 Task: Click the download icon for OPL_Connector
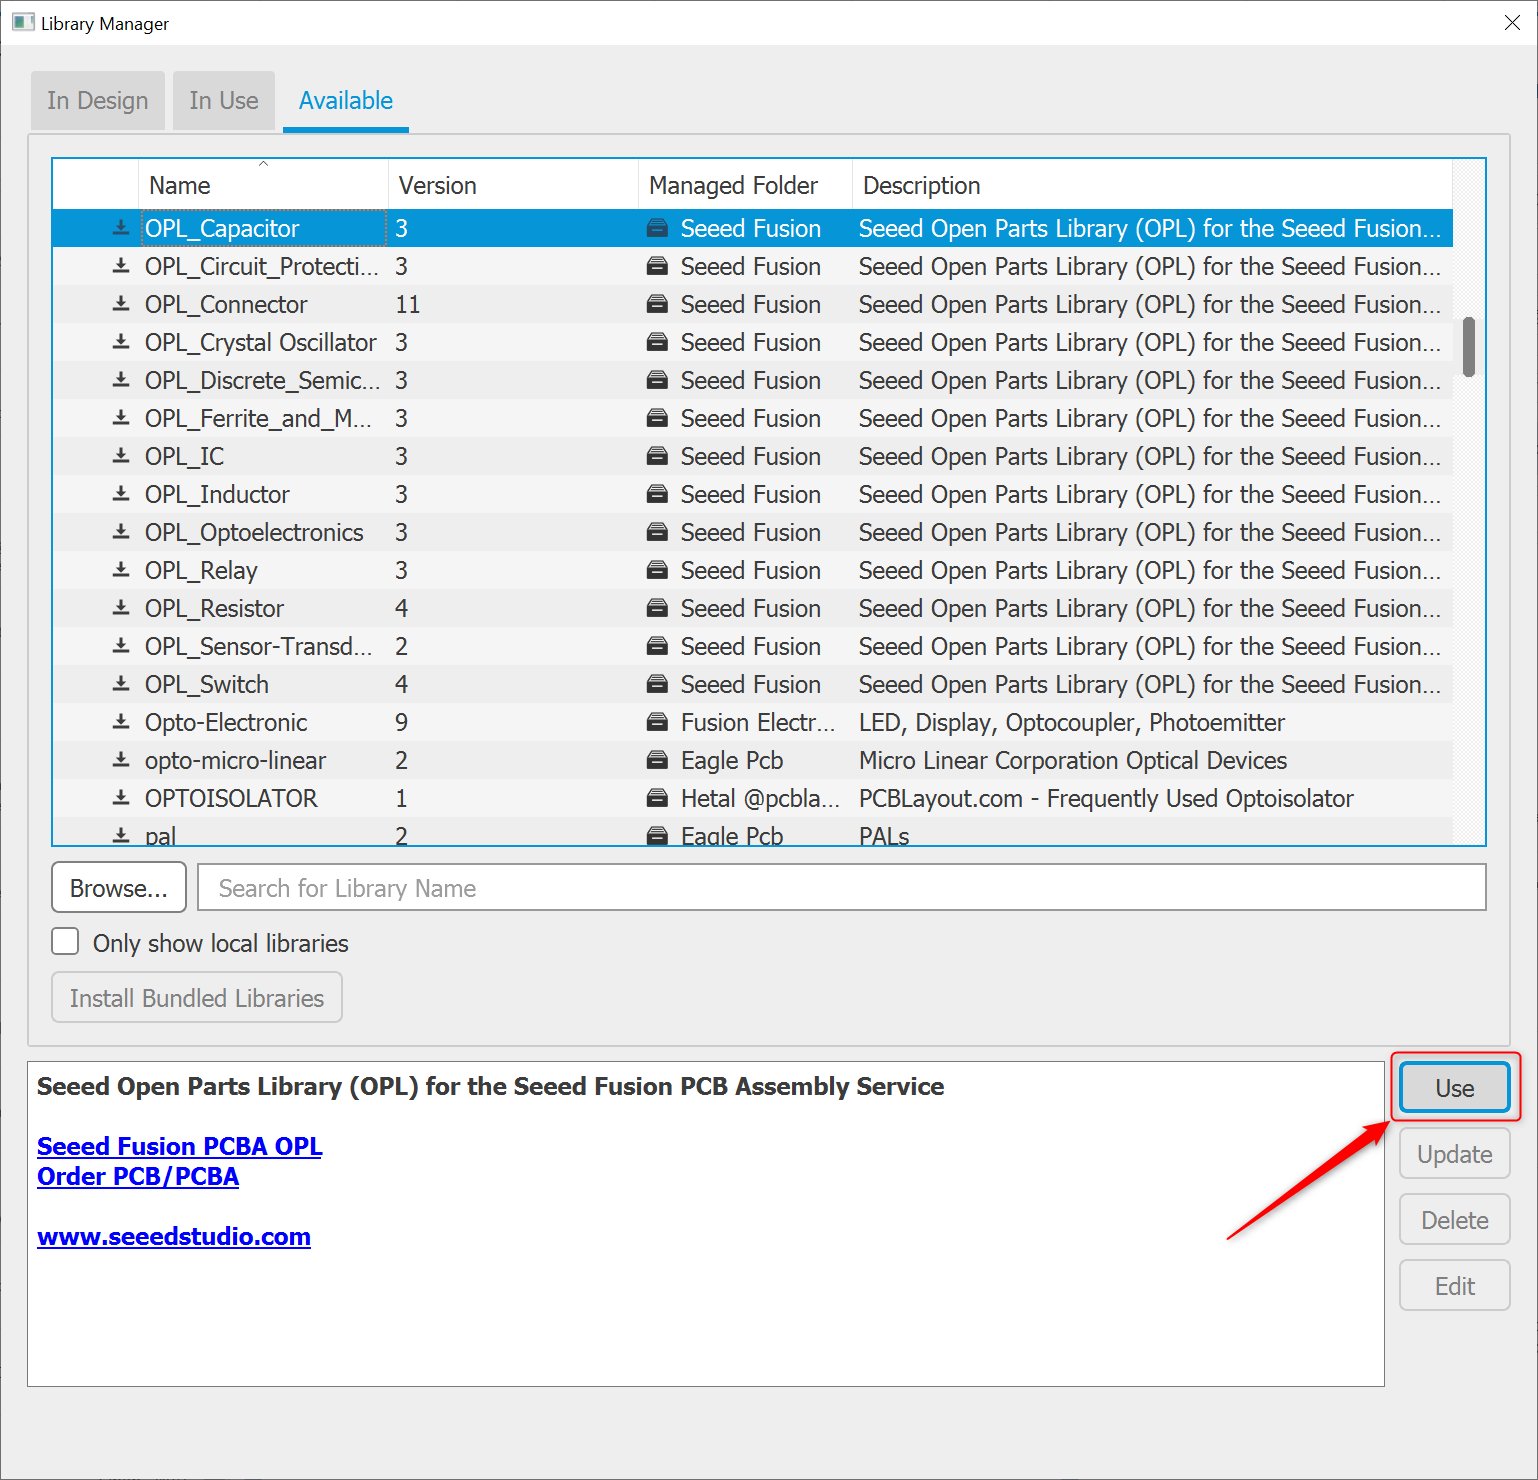point(121,304)
